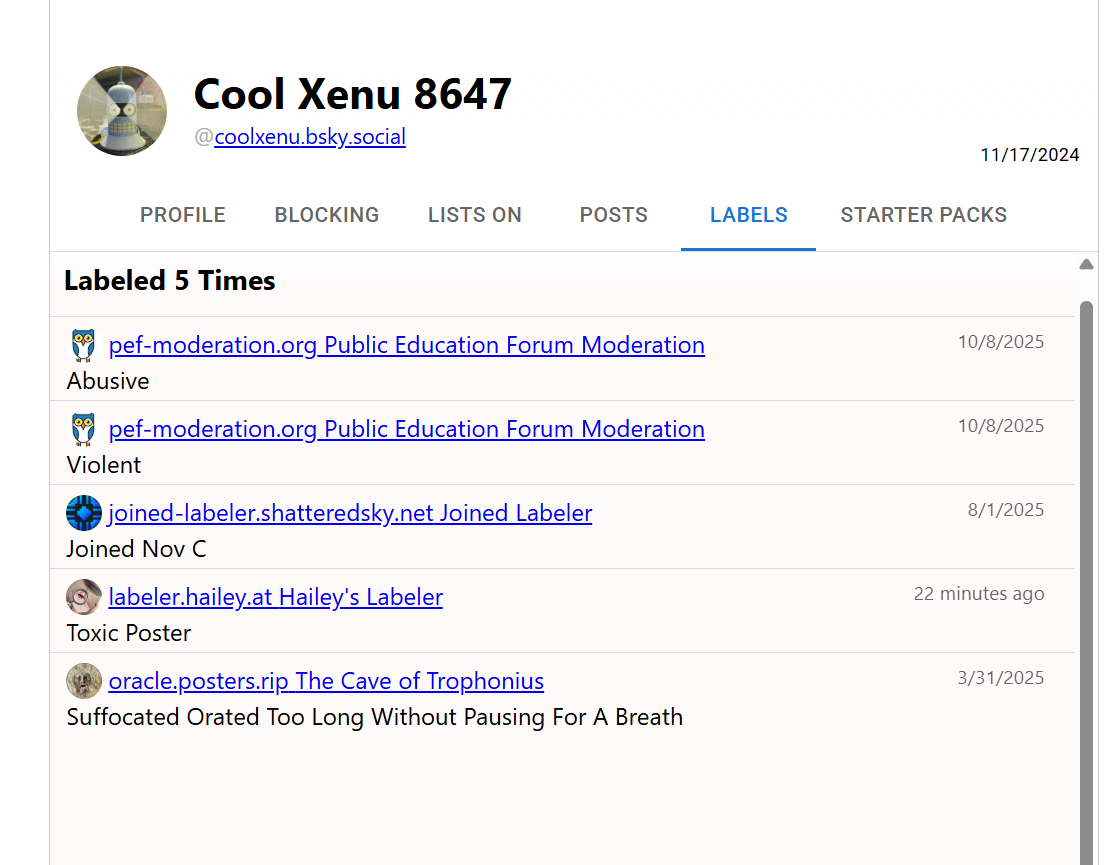This screenshot has height=865, width=1107.
Task: Visit the joined-labeler.shatteredsky.net Joined Labeler link
Action: (350, 513)
